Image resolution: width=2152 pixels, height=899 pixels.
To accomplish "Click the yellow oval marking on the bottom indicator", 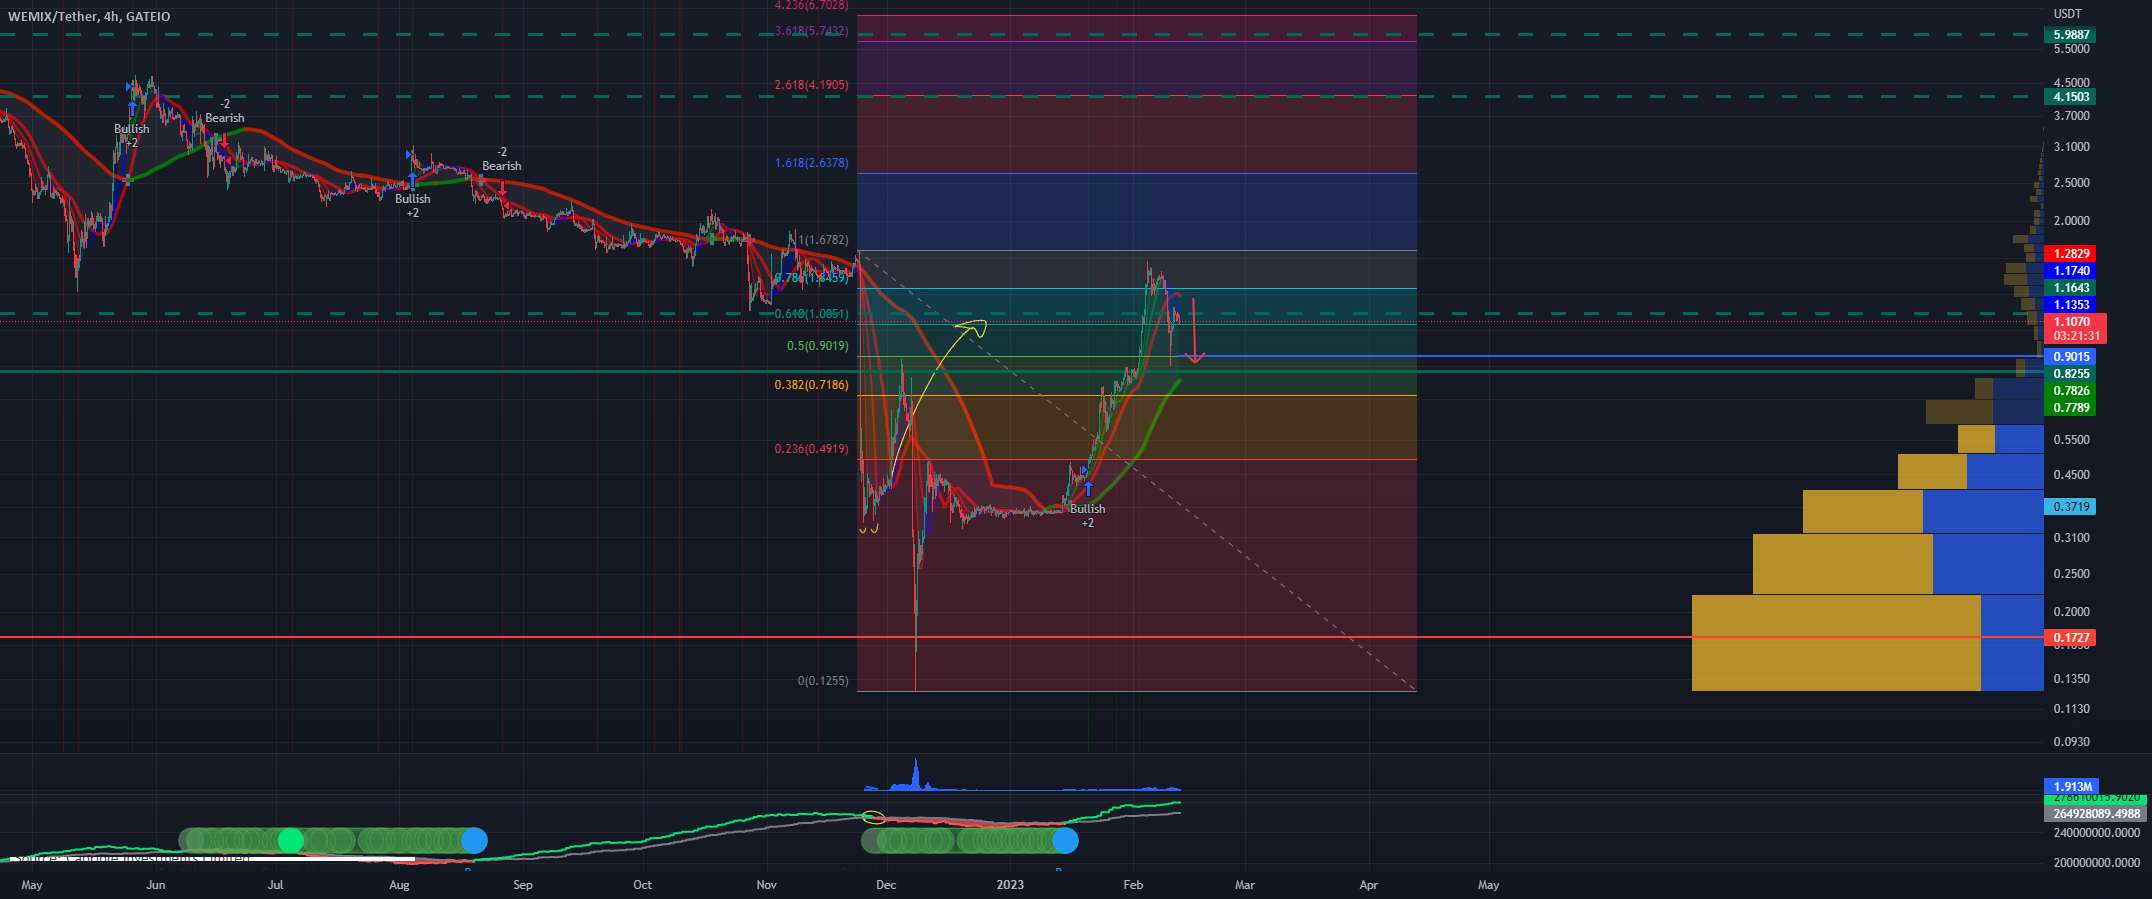I will (x=873, y=817).
